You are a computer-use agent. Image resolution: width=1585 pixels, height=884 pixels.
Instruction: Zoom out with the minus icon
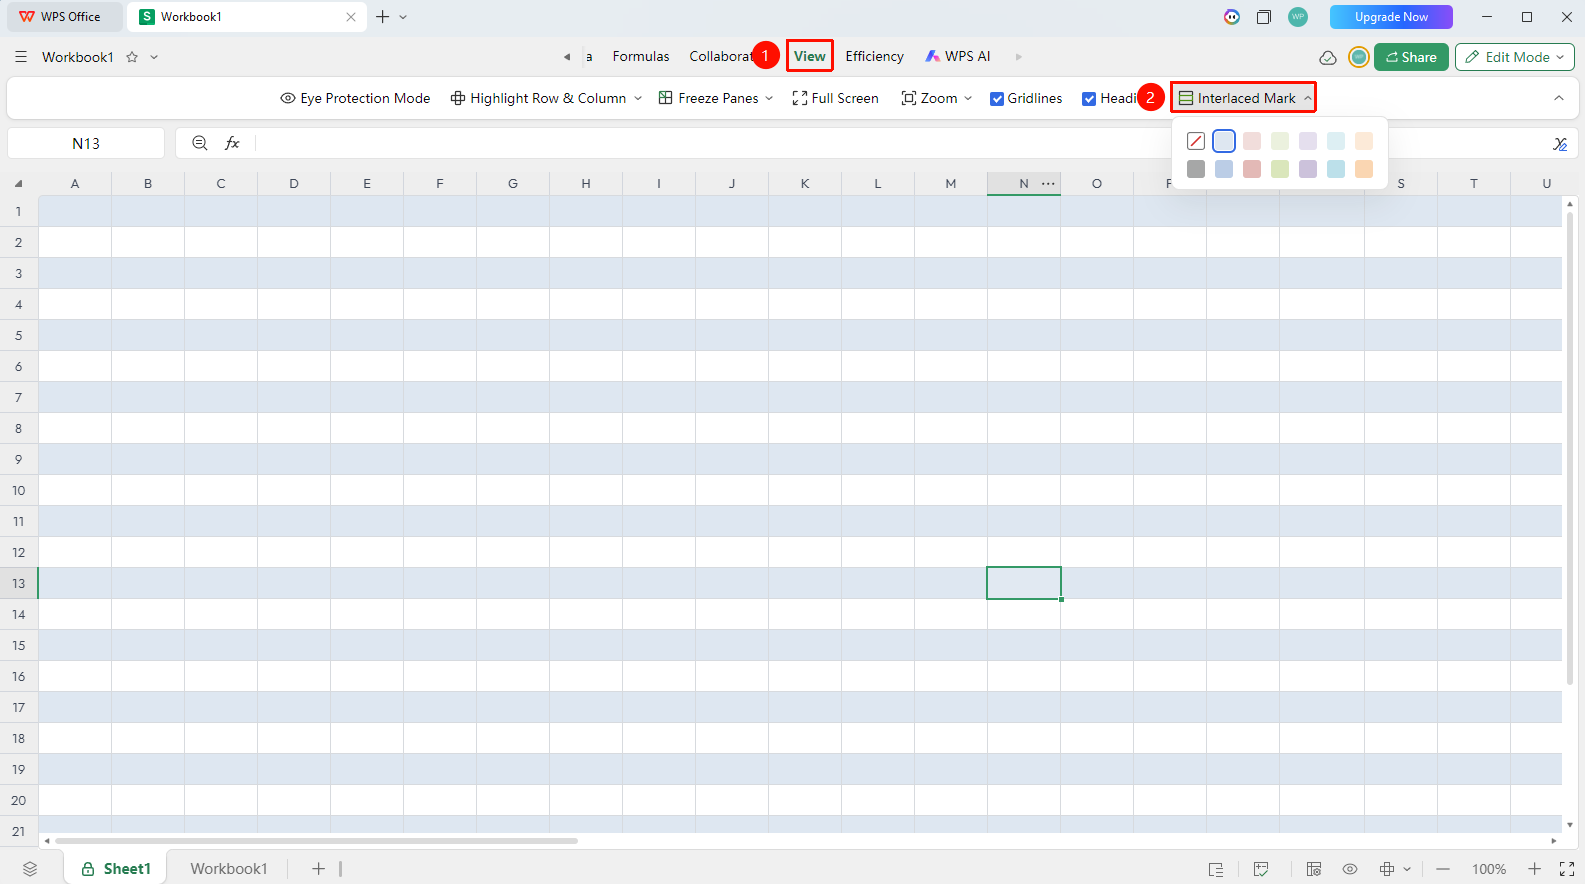[x=1443, y=869]
